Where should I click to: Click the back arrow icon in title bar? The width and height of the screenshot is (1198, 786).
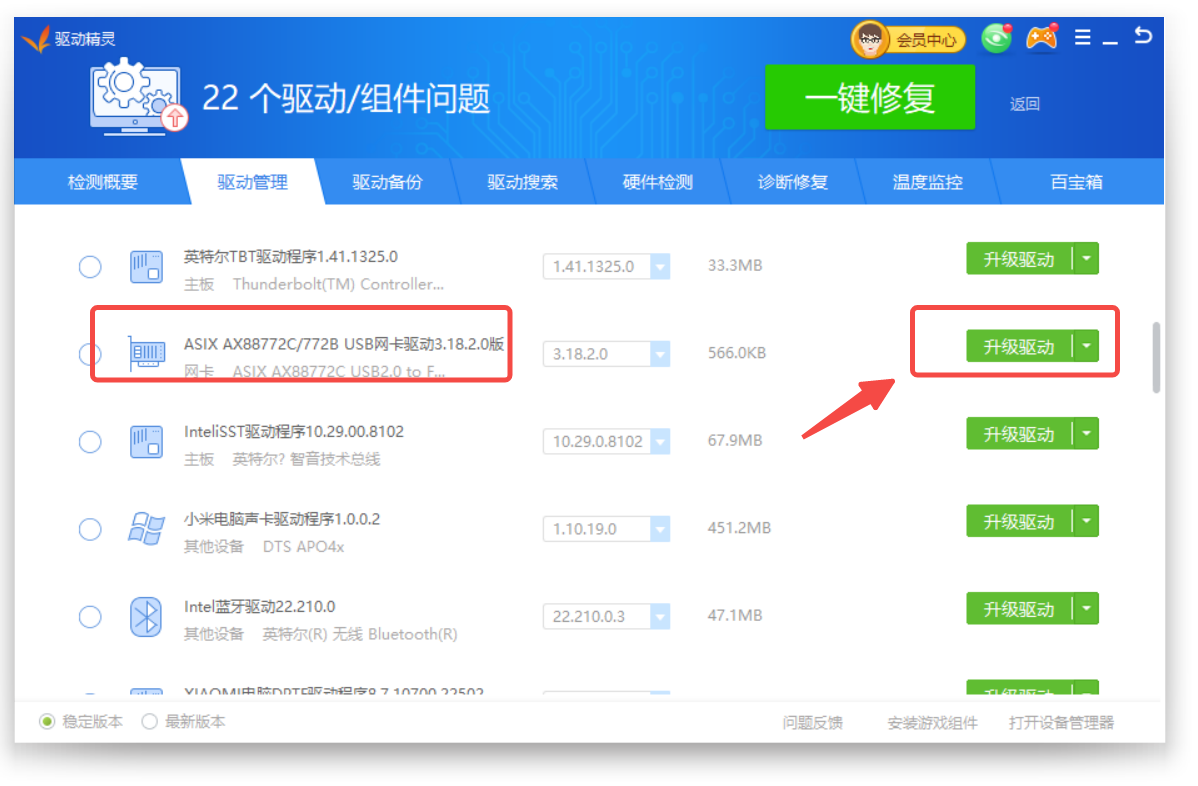(x=1143, y=36)
